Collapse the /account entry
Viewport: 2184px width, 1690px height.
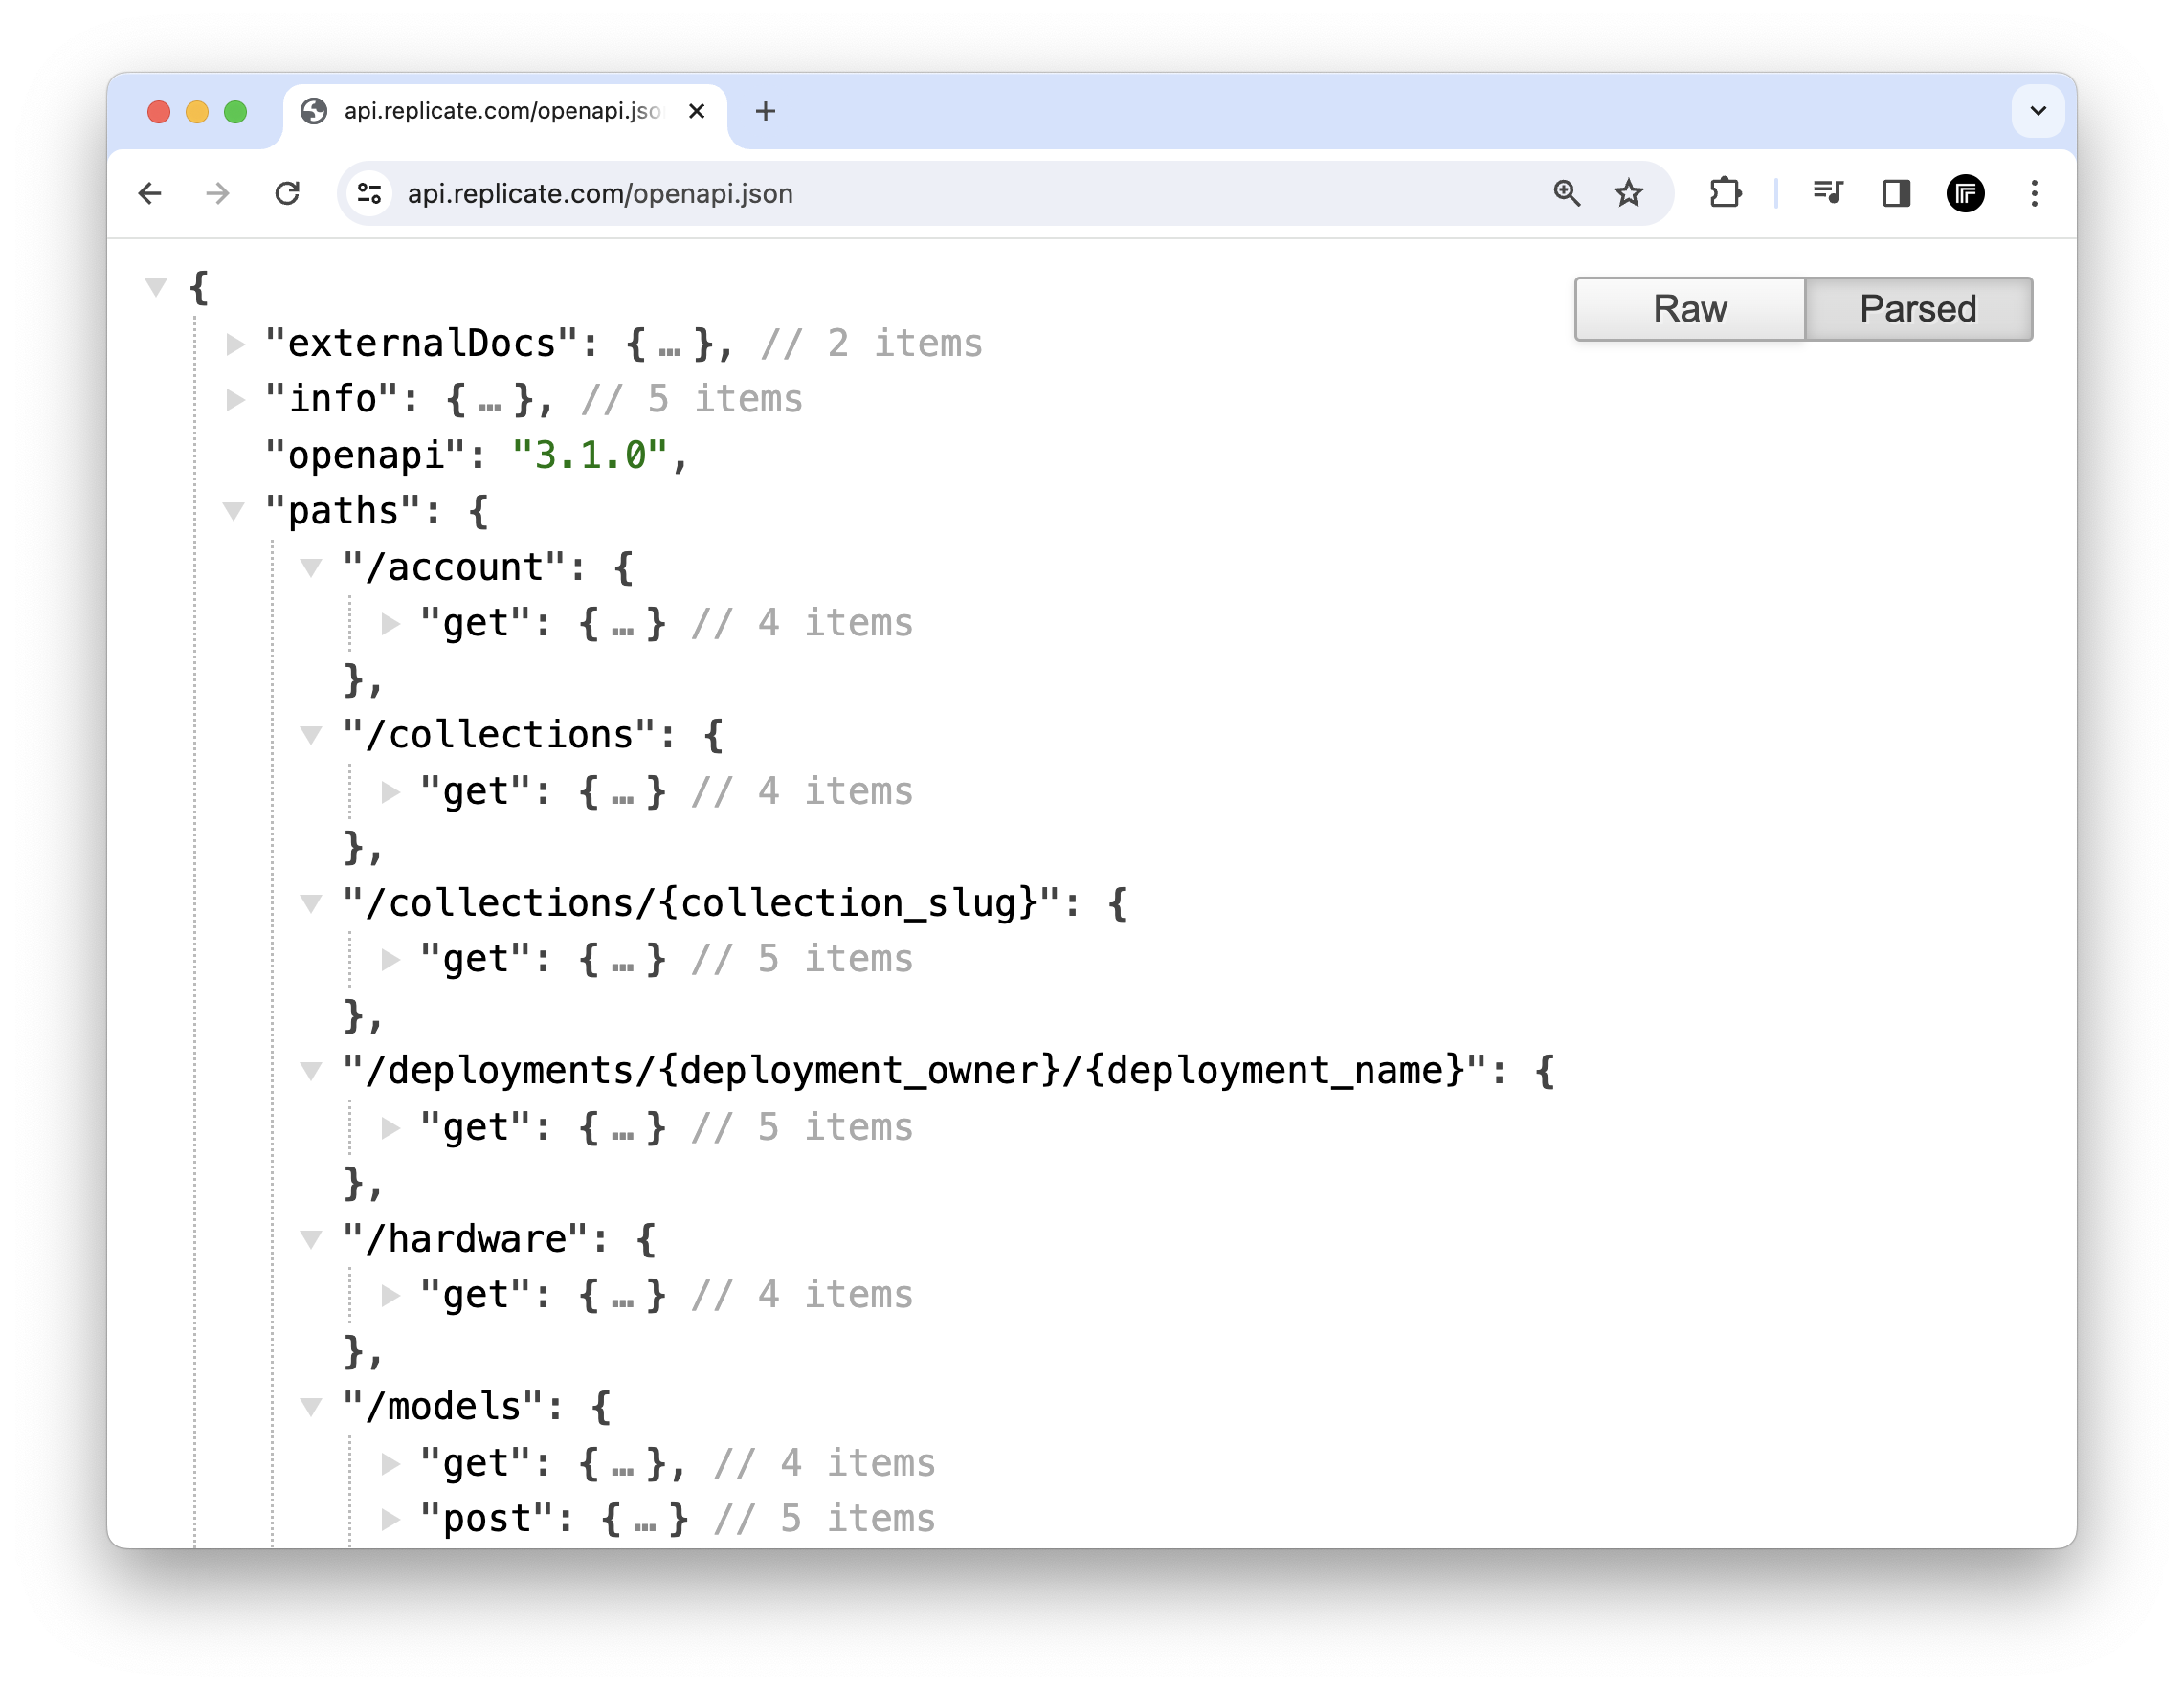coord(311,567)
